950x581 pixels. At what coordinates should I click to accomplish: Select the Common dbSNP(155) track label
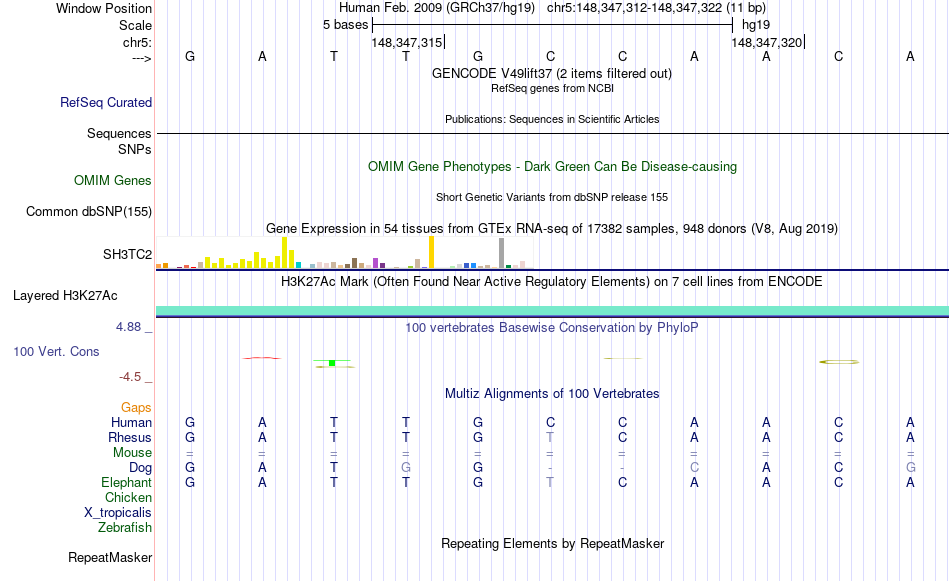88,211
